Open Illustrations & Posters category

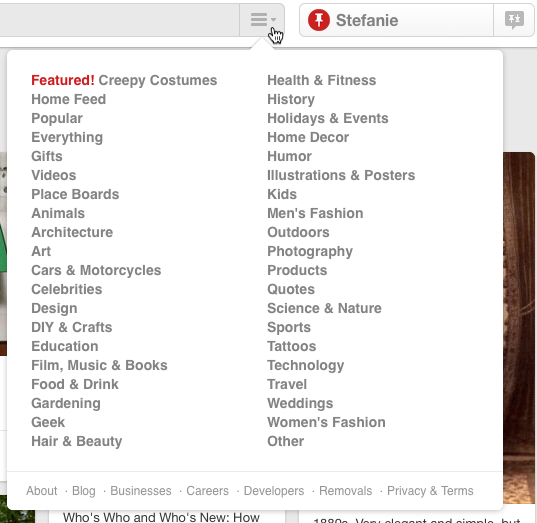point(341,175)
